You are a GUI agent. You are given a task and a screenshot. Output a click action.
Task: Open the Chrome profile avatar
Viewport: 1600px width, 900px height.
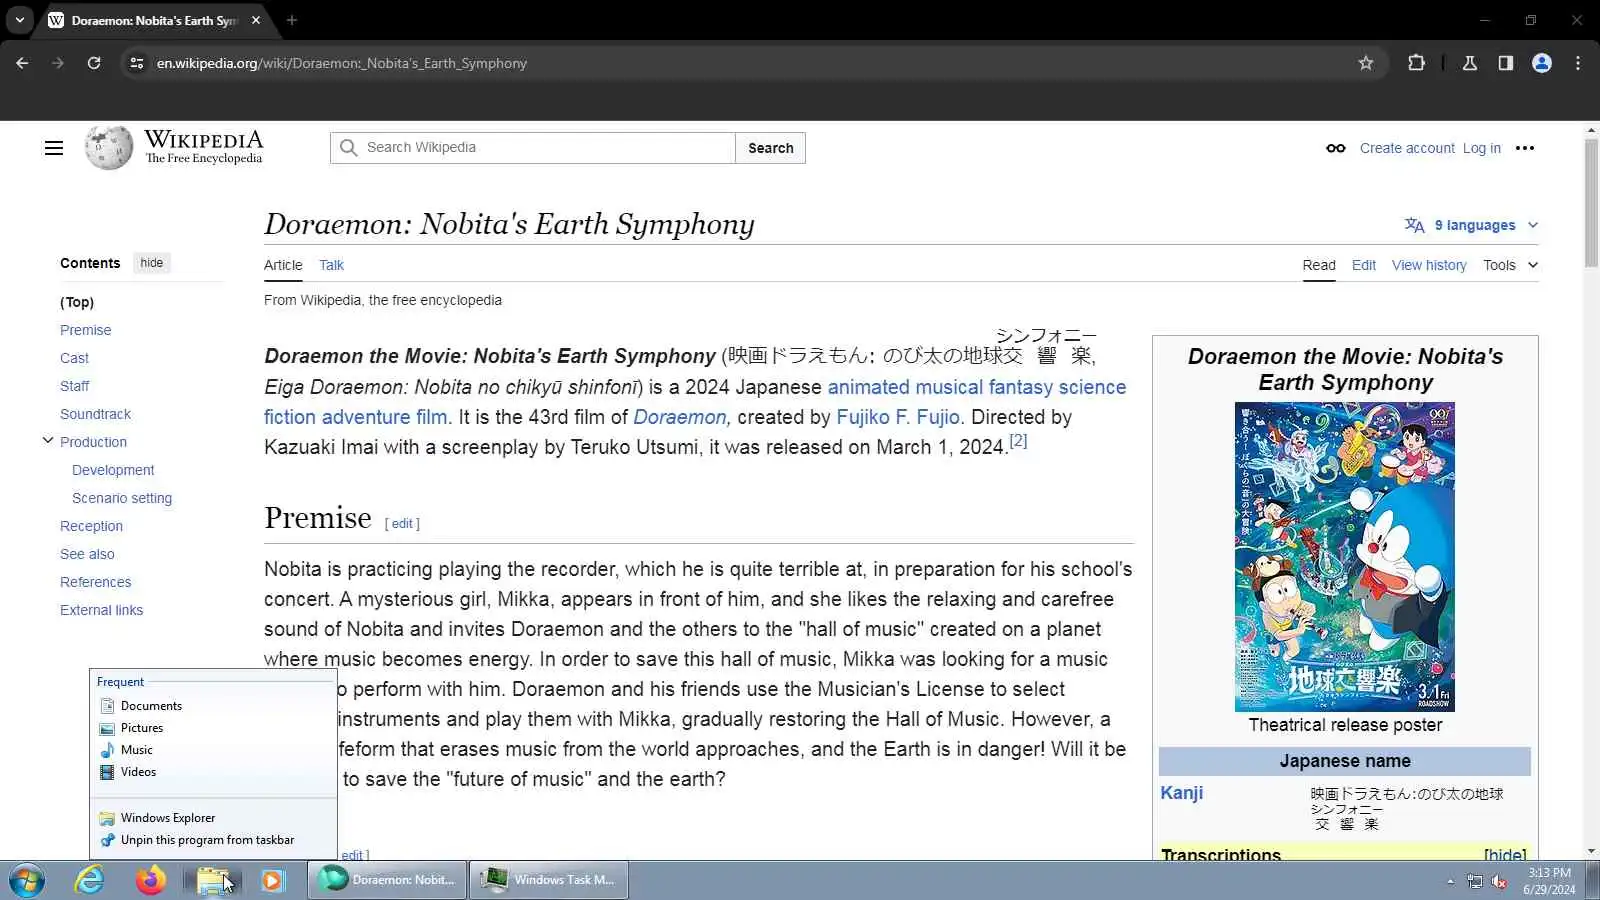tap(1542, 63)
